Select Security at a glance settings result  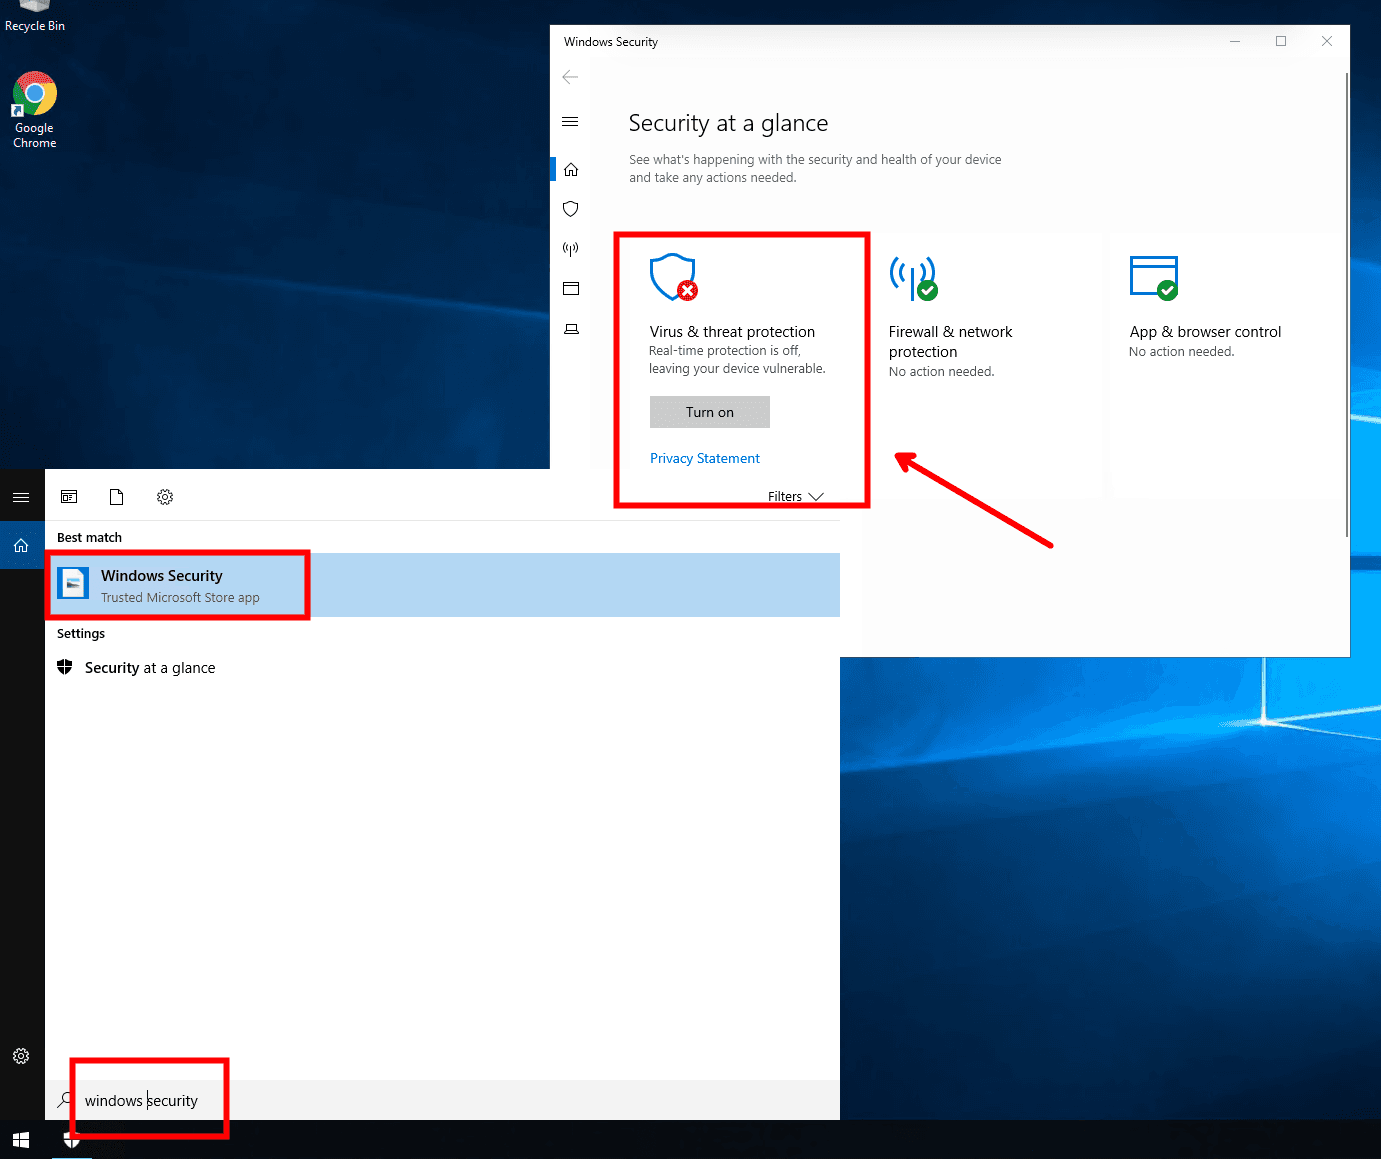click(150, 668)
